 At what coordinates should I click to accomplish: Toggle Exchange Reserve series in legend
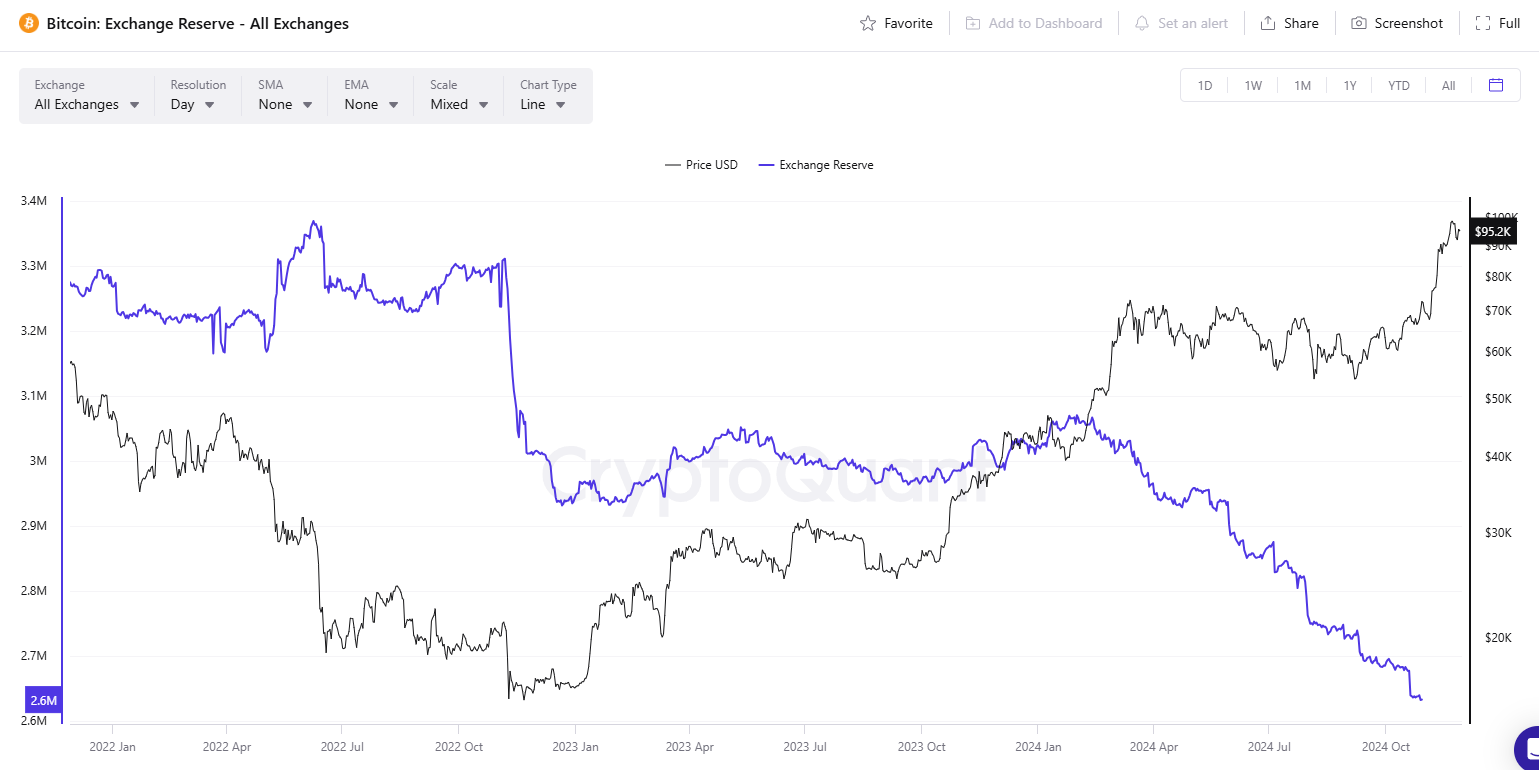pyautogui.click(x=816, y=165)
